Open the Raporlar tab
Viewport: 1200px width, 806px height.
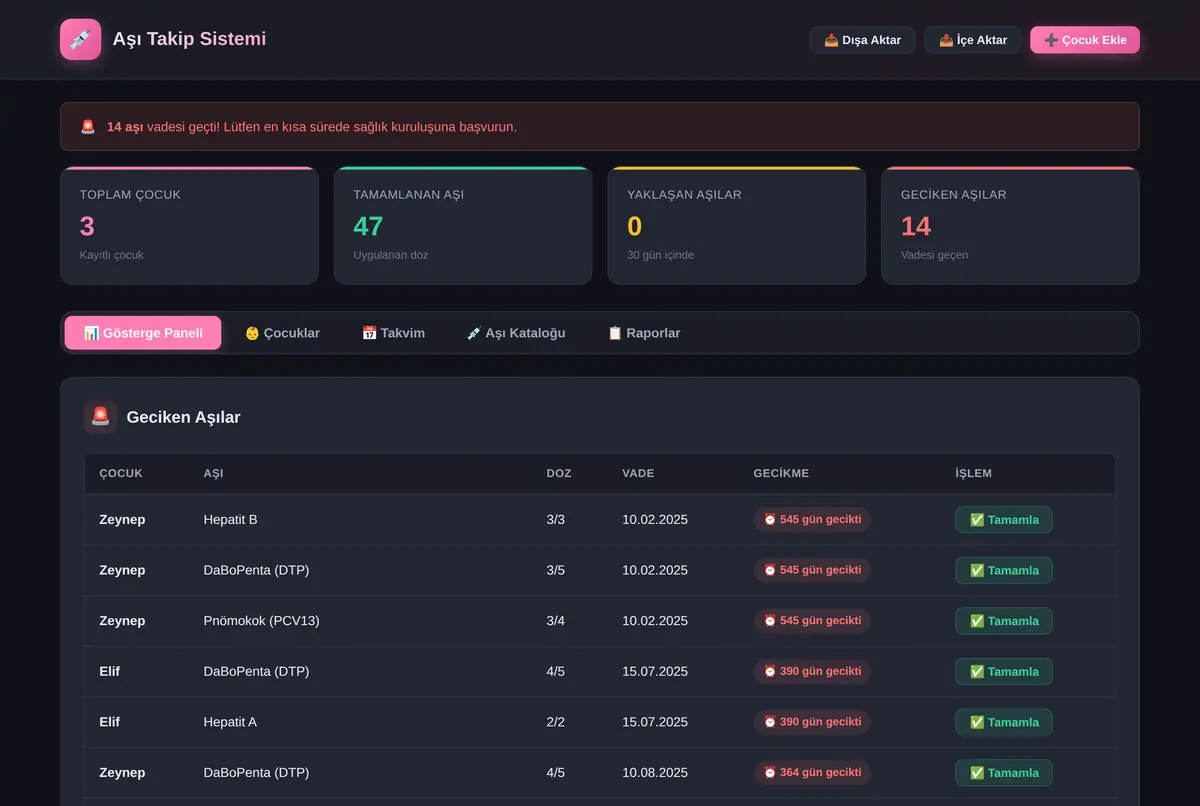644,333
